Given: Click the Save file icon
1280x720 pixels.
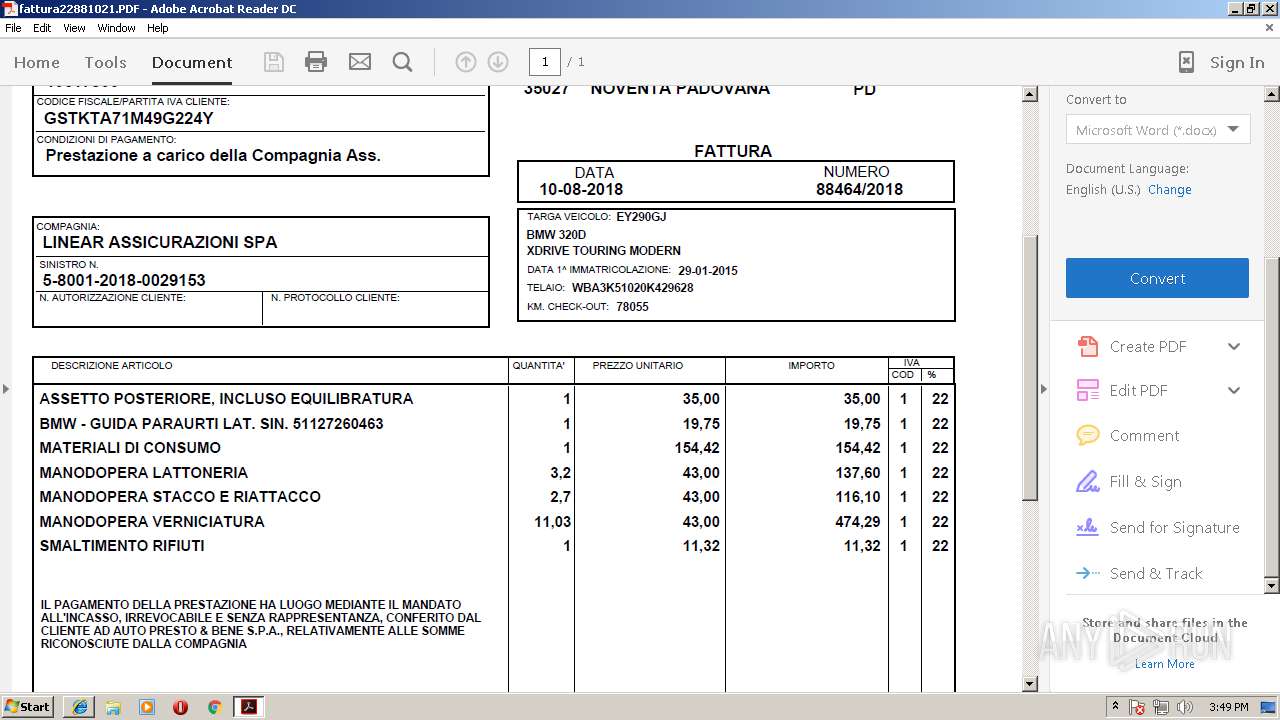Looking at the screenshot, I should click(x=273, y=62).
